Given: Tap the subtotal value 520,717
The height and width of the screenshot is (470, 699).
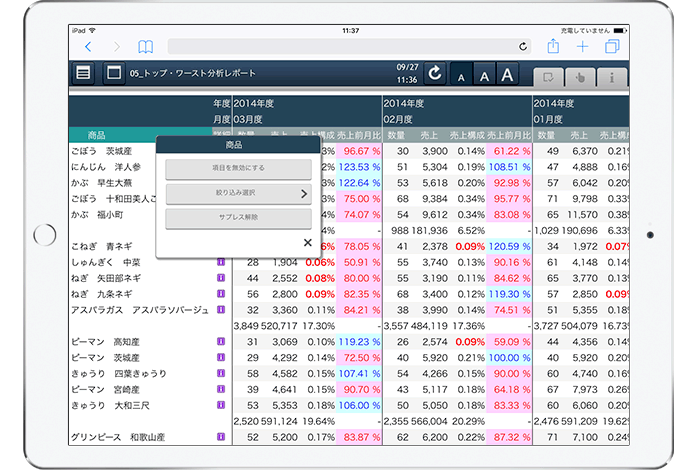Looking at the screenshot, I should [279, 326].
